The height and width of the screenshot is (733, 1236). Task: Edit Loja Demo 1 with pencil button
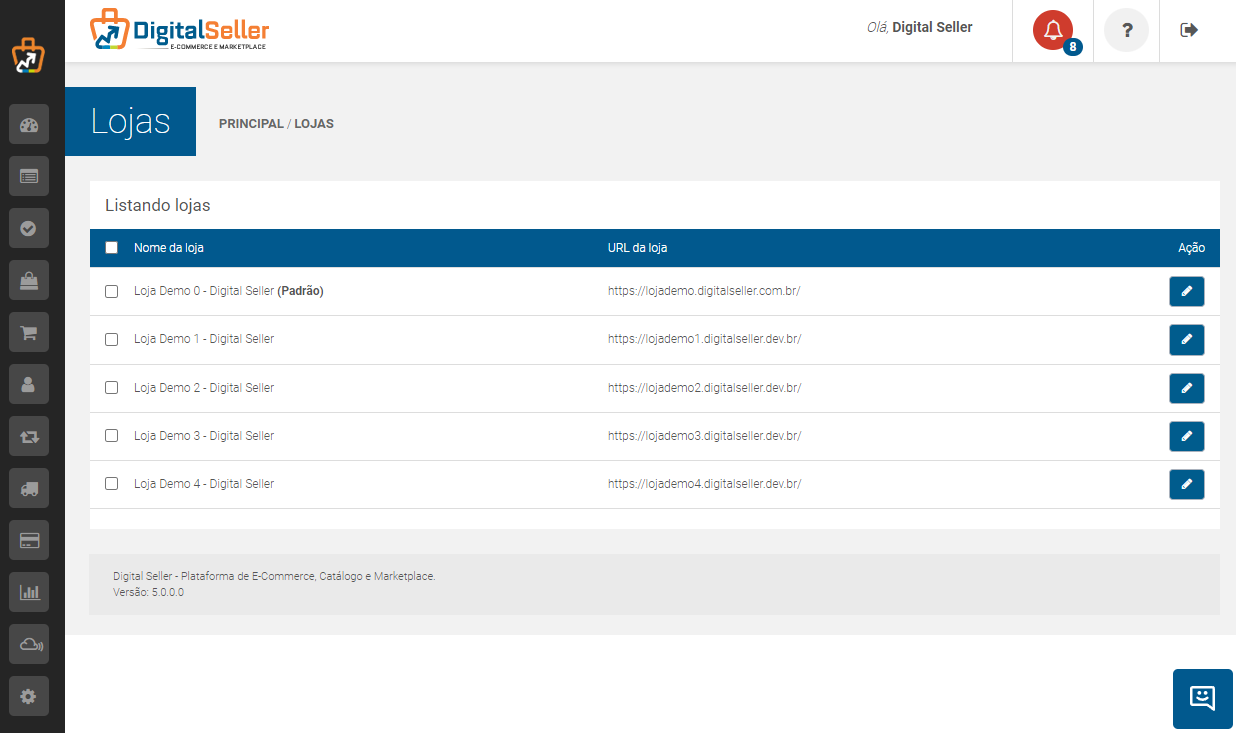(1187, 339)
